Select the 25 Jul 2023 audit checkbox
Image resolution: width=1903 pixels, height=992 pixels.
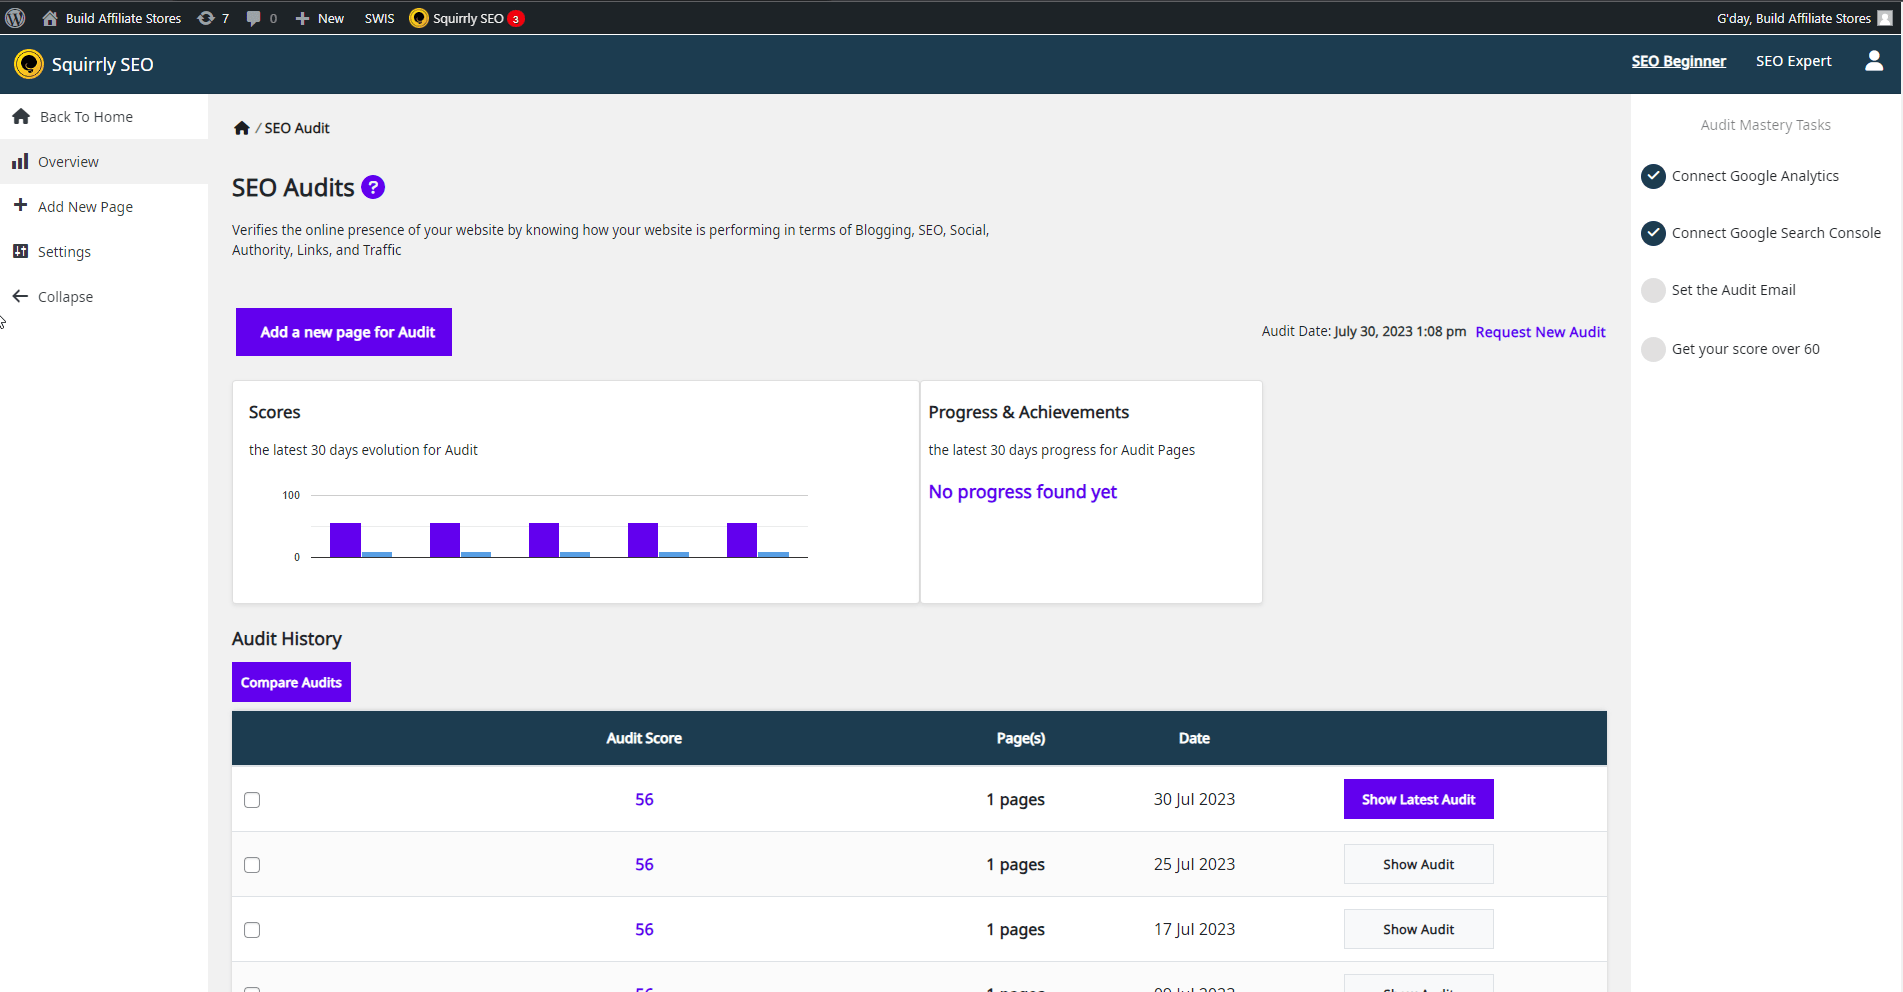click(x=252, y=865)
